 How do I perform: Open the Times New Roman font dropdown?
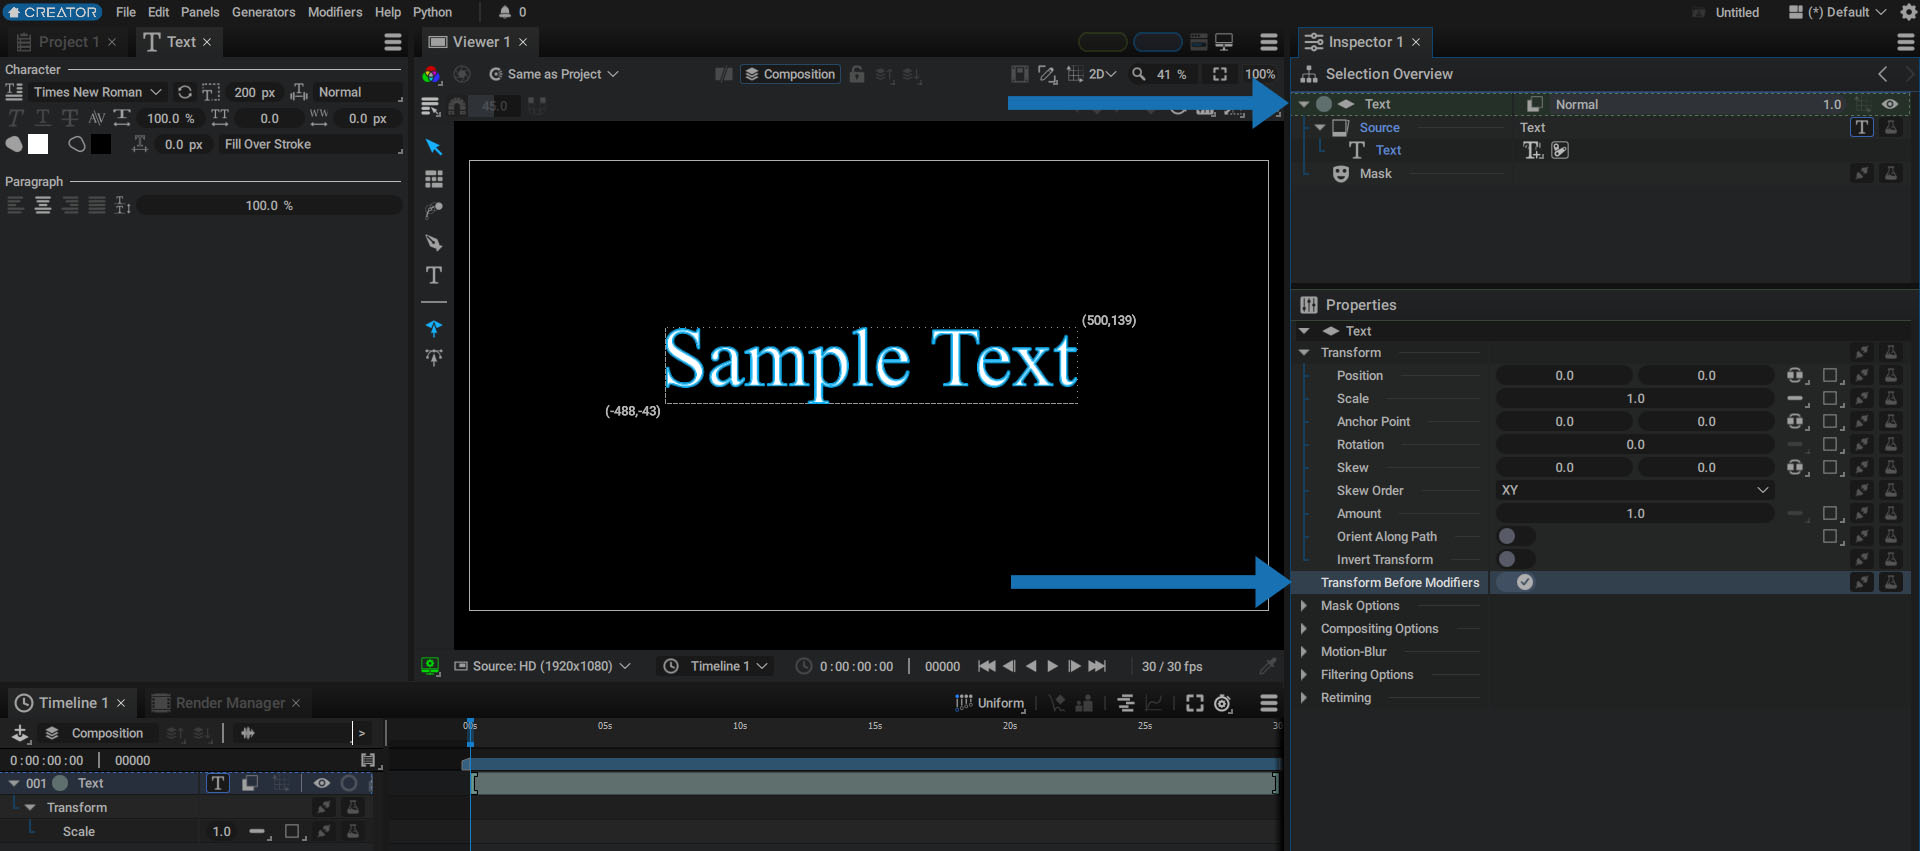click(98, 92)
